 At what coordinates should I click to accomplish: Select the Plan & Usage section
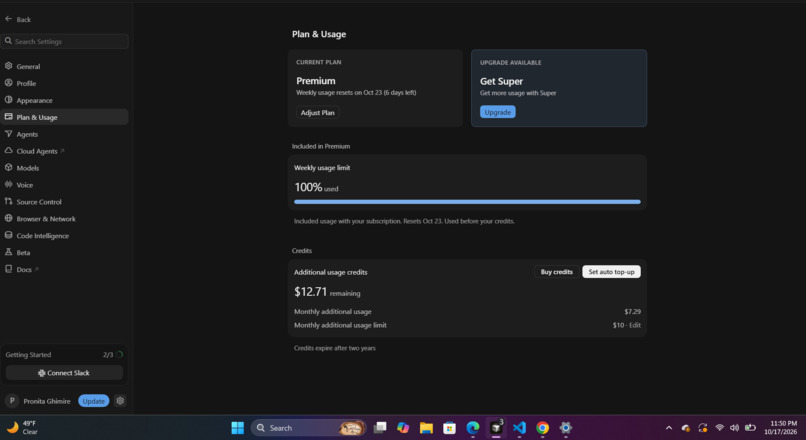point(65,117)
